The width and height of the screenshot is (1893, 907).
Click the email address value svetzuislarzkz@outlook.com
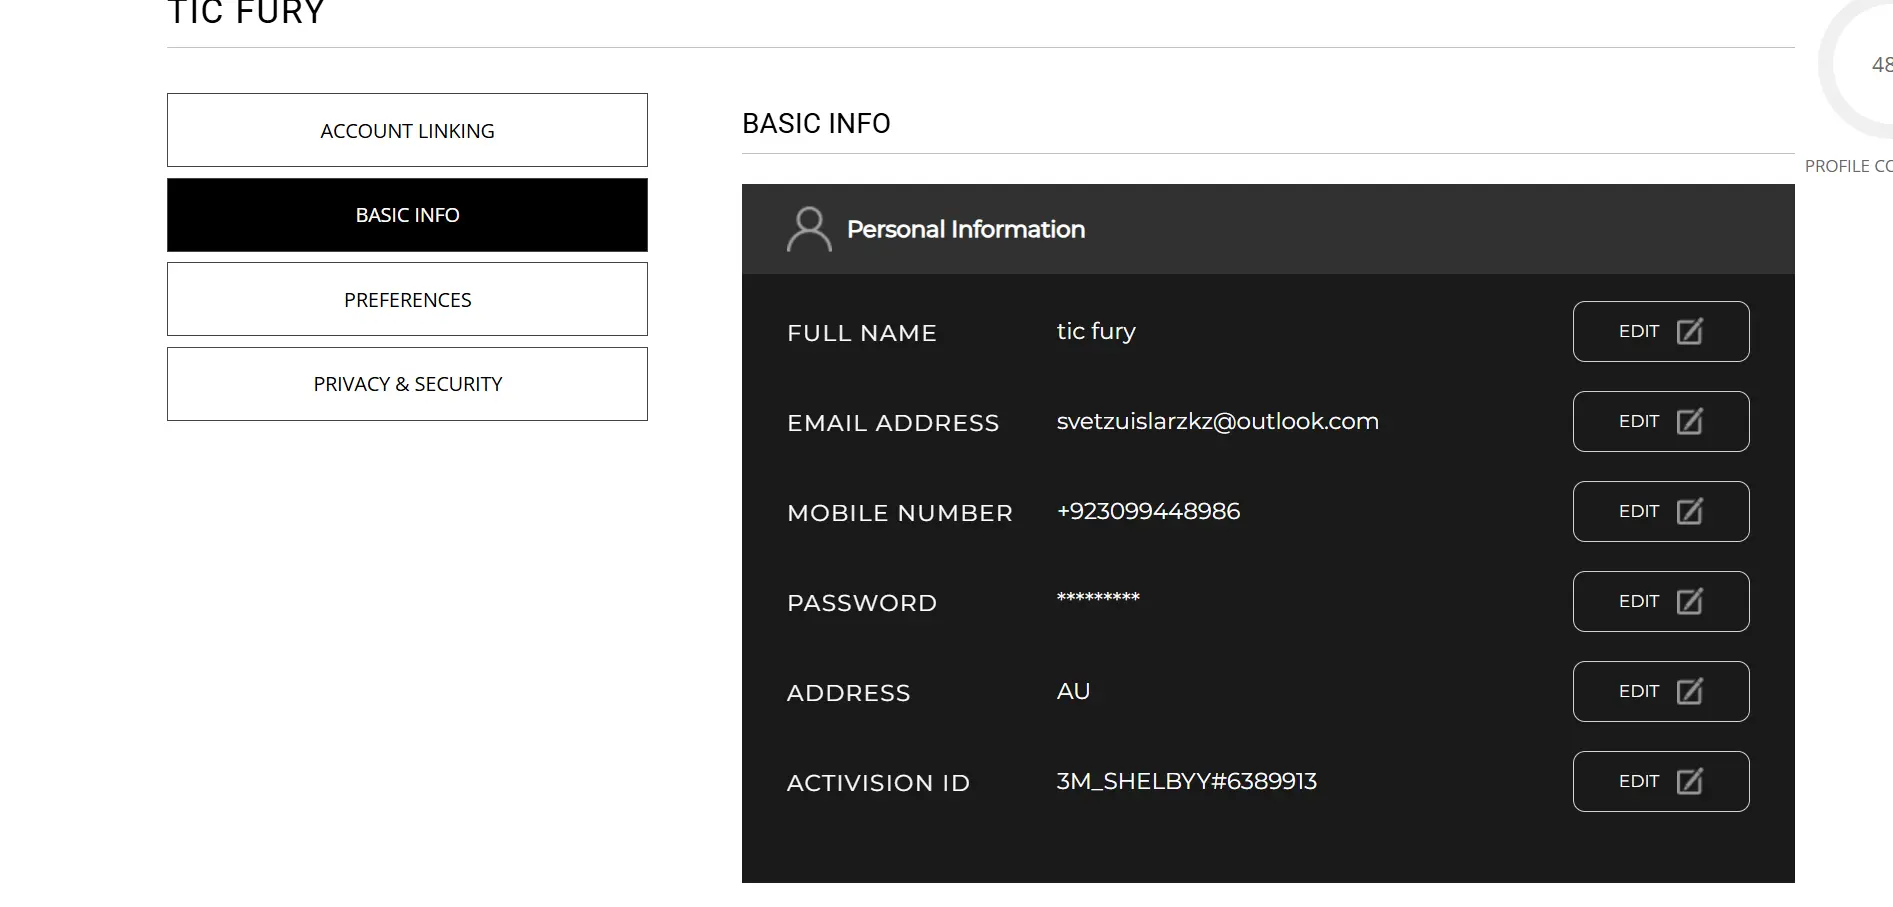[x=1217, y=422]
